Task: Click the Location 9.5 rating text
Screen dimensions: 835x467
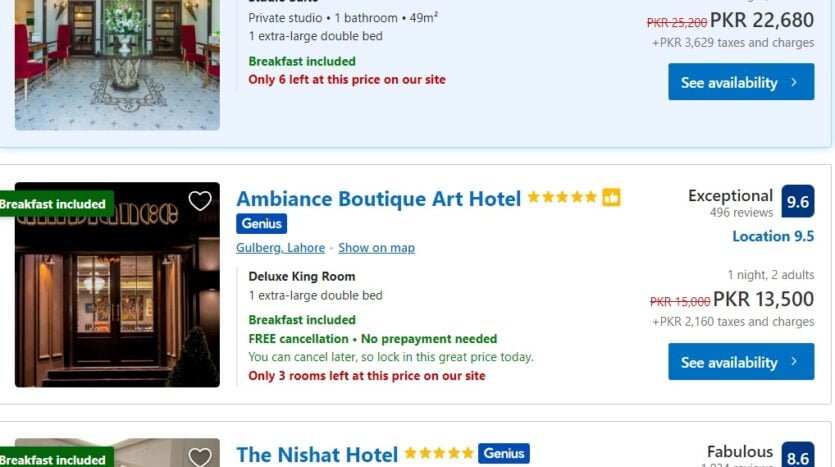Action: click(x=773, y=236)
